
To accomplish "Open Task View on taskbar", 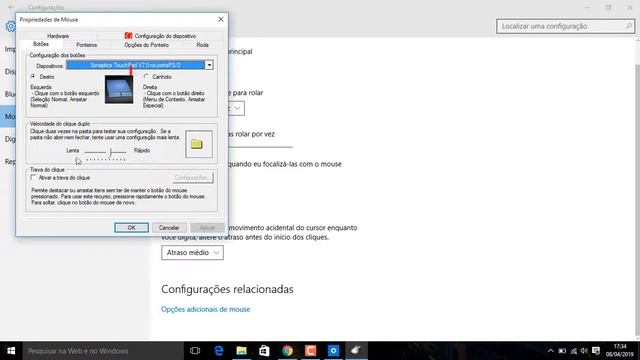I will (x=195, y=351).
